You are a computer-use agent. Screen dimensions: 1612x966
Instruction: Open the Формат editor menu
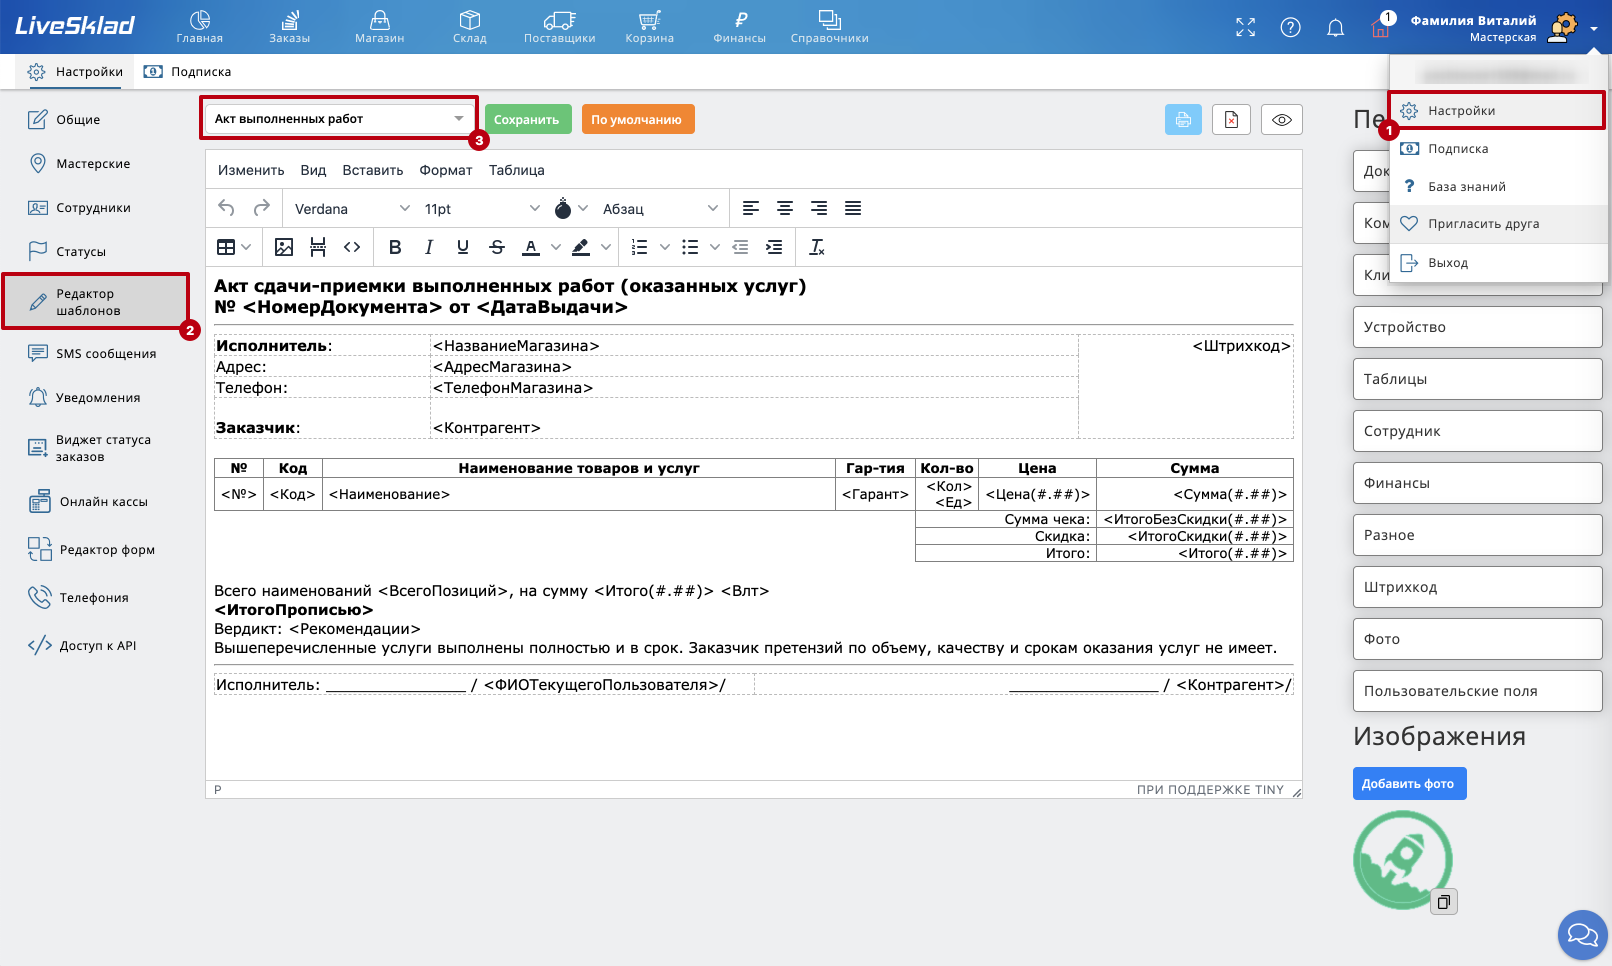(446, 170)
